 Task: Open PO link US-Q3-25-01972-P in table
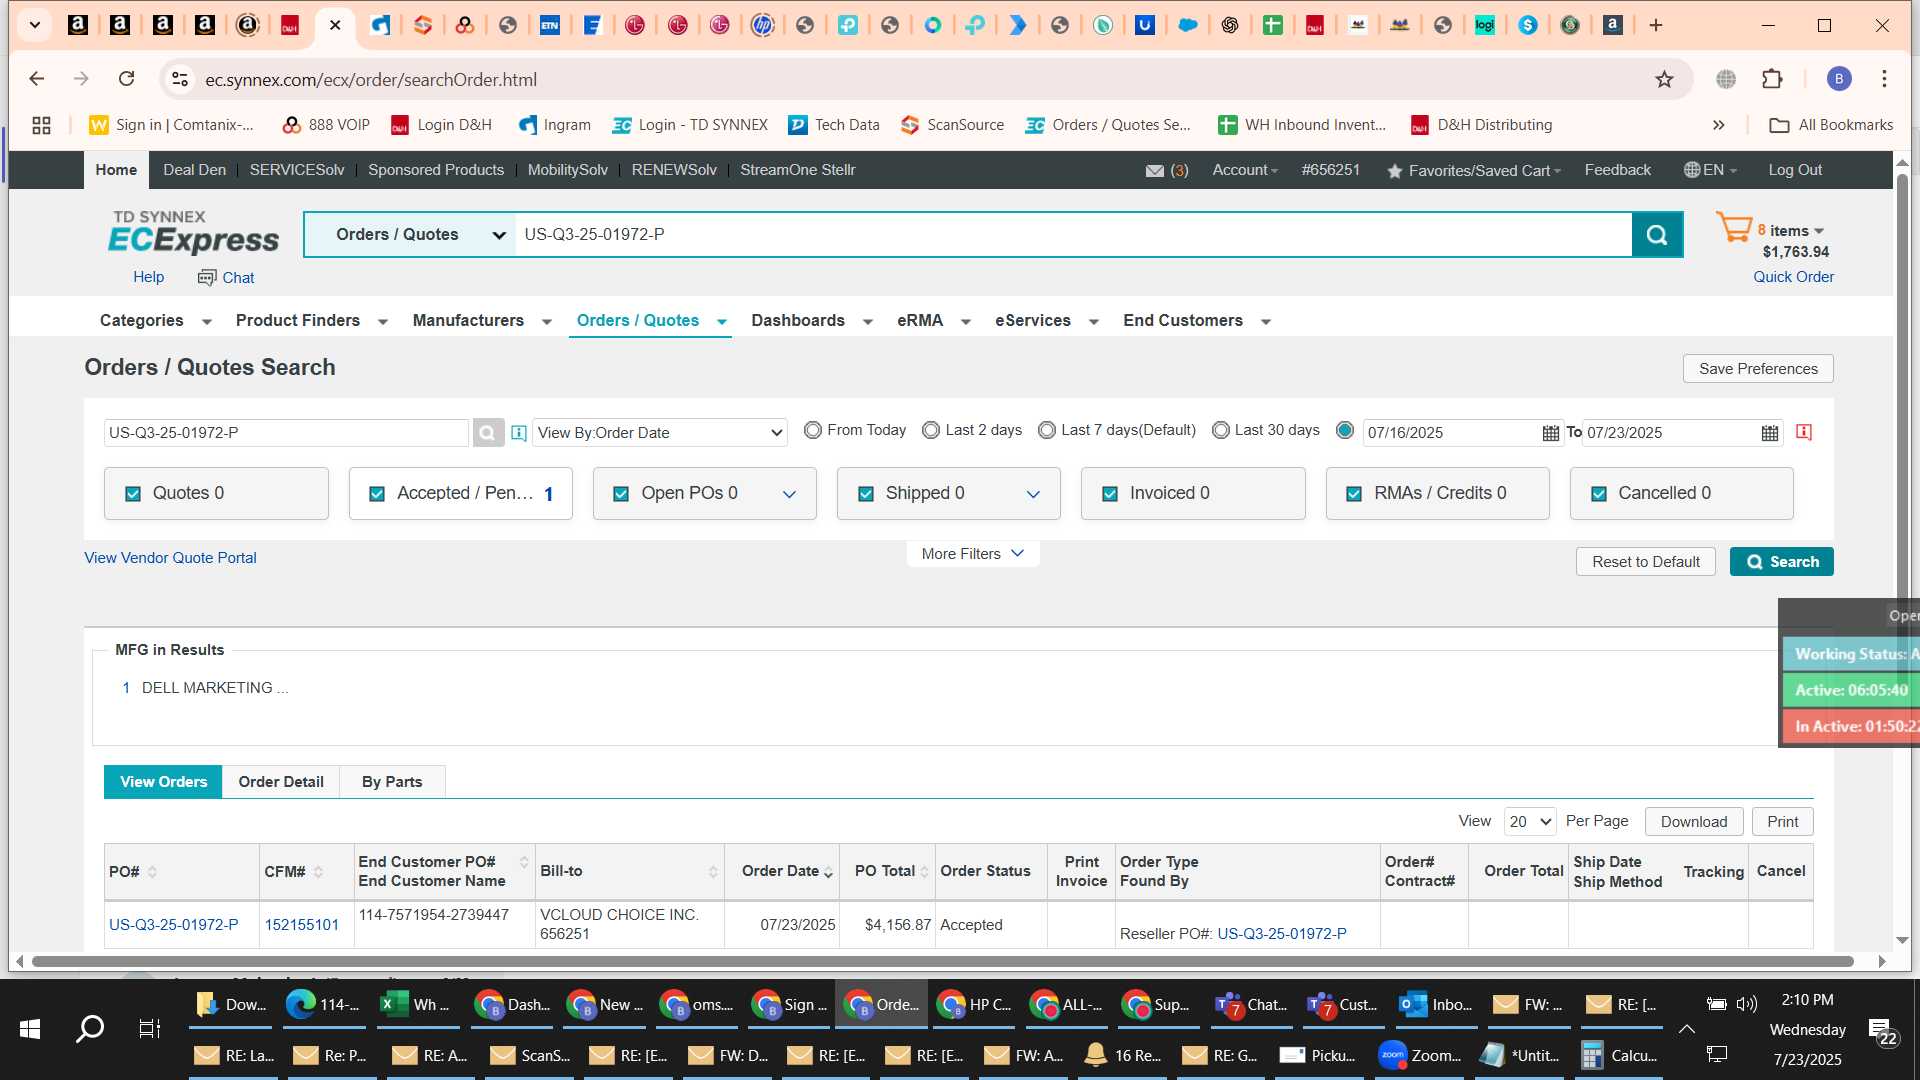point(174,925)
